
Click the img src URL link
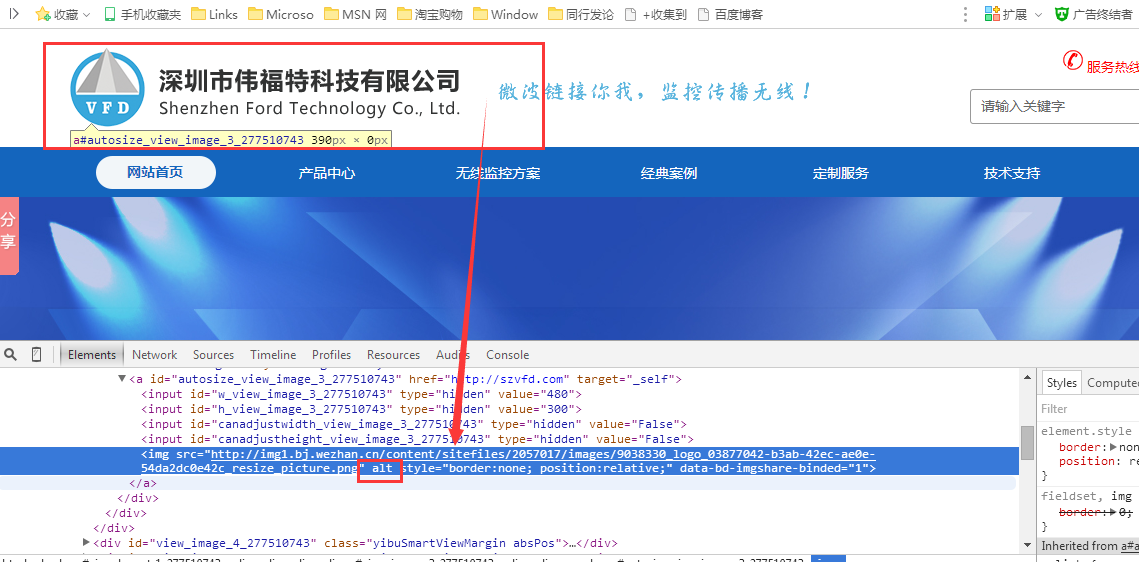click(x=508, y=461)
